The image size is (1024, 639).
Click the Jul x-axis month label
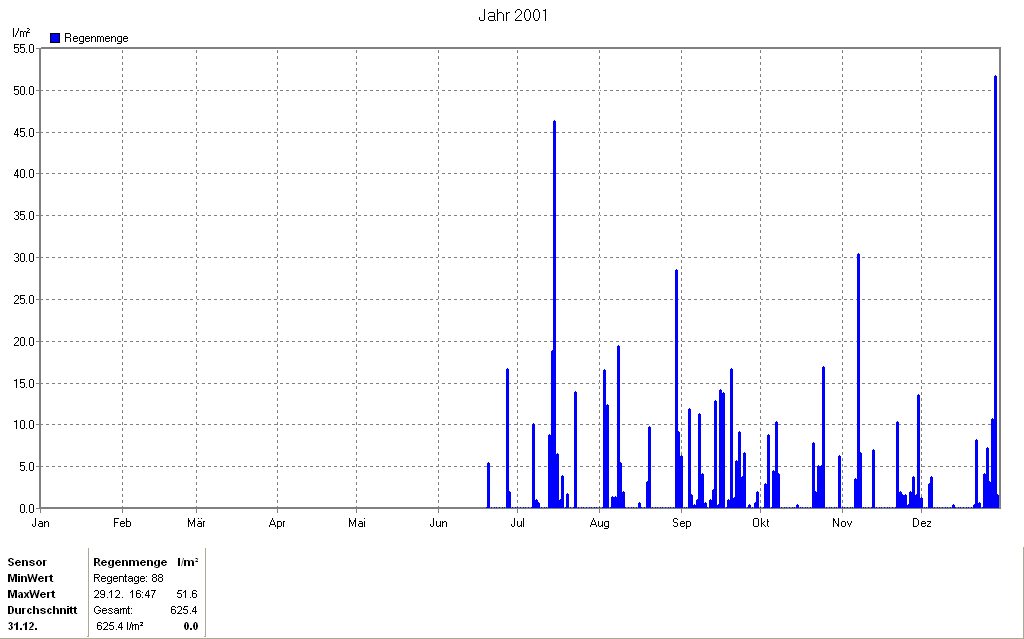[517, 523]
